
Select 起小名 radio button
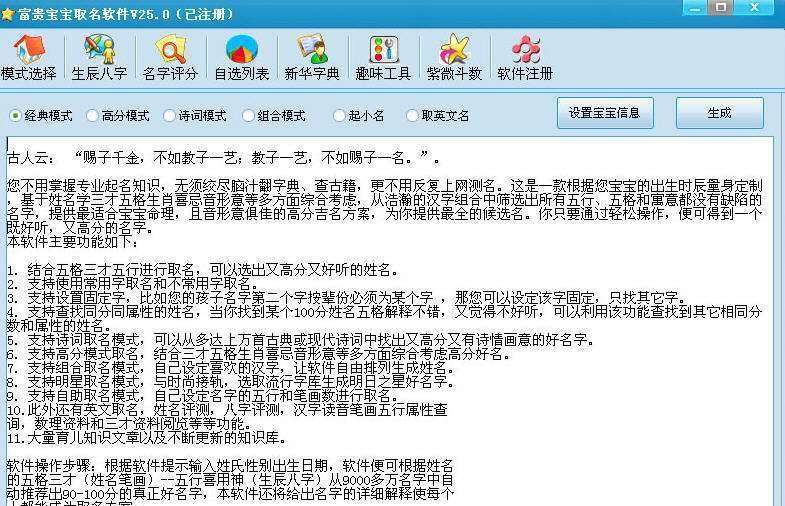click(339, 116)
